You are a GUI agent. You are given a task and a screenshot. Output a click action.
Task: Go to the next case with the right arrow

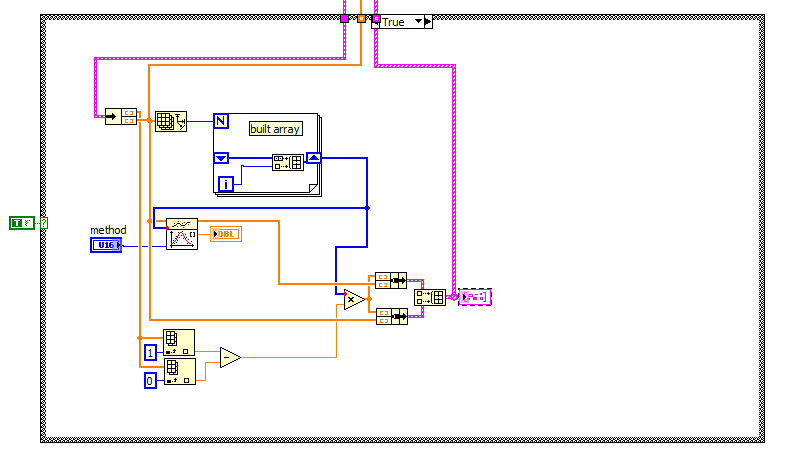428,22
